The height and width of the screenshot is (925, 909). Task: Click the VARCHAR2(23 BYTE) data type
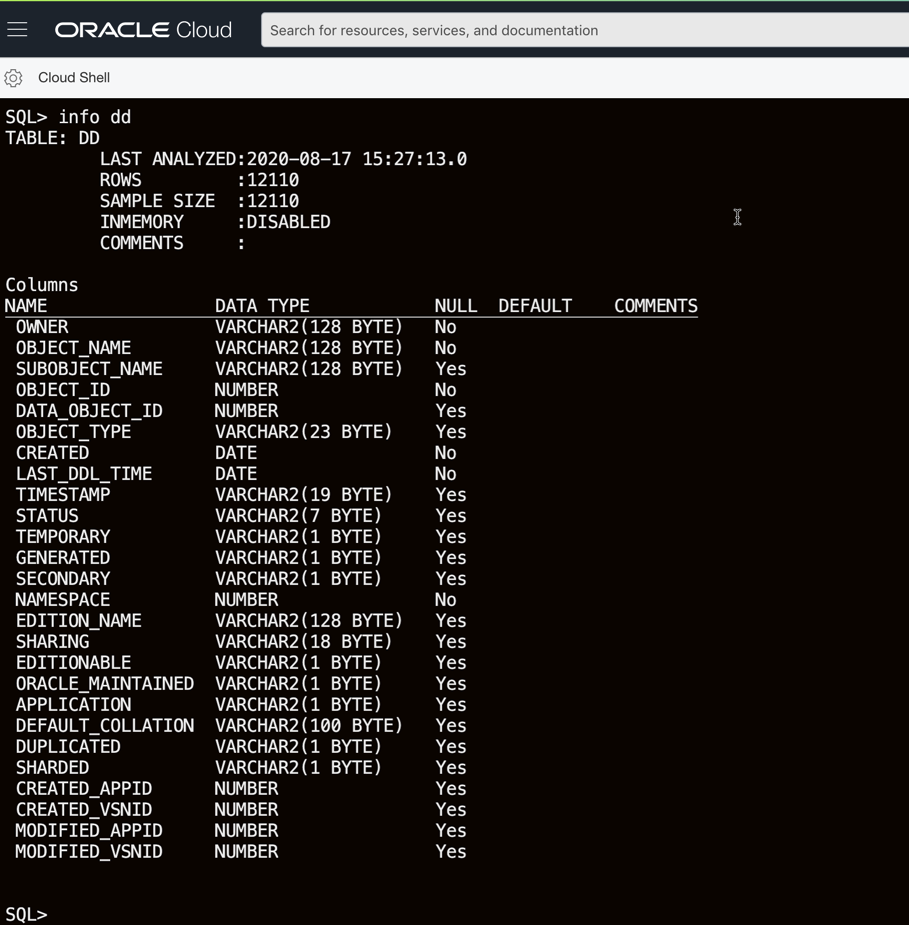pyautogui.click(x=303, y=432)
